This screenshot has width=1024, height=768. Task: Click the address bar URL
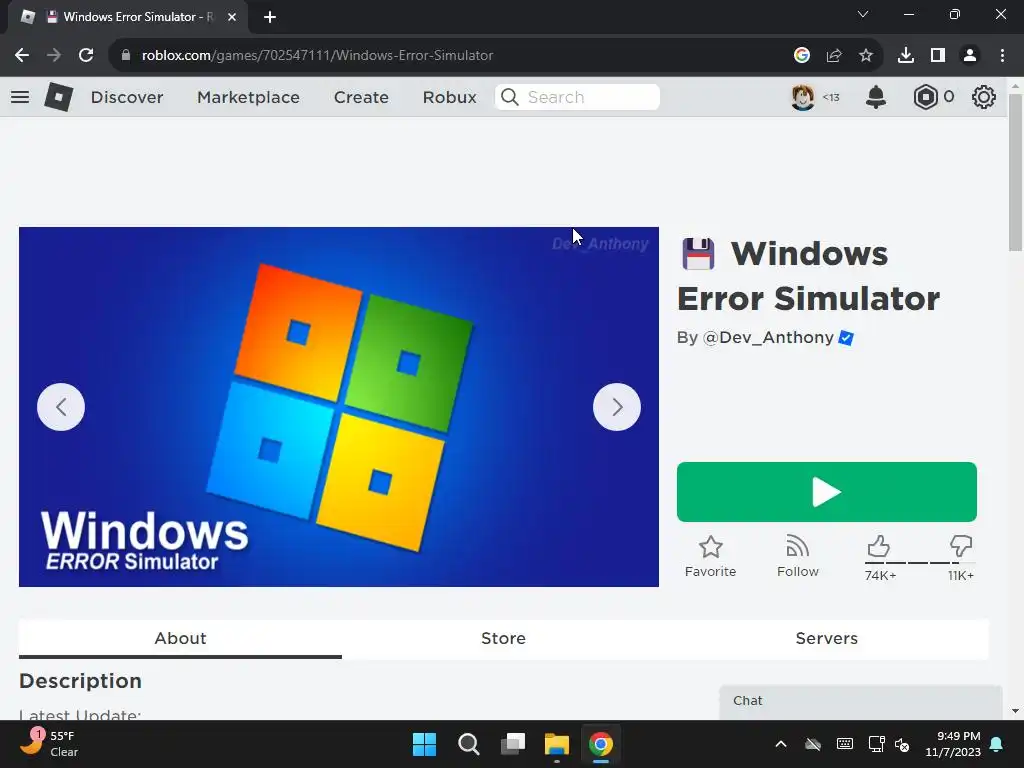tap(317, 56)
